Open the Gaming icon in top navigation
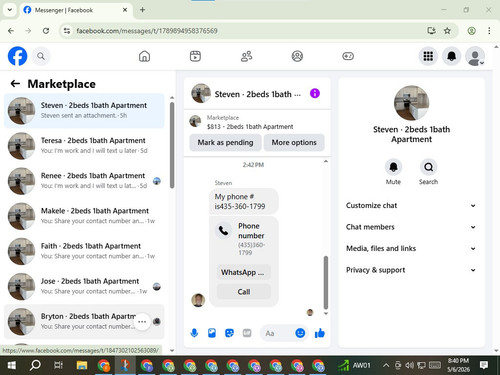The height and width of the screenshot is (375, 500). (x=348, y=56)
